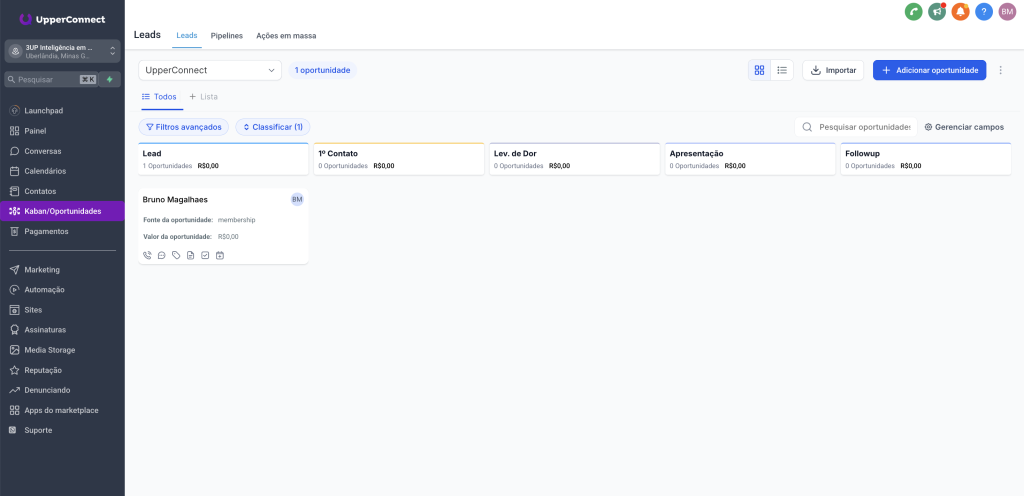This screenshot has width=1024, height=496.
Task: Click the blue help question mark icon
Action: point(984,12)
